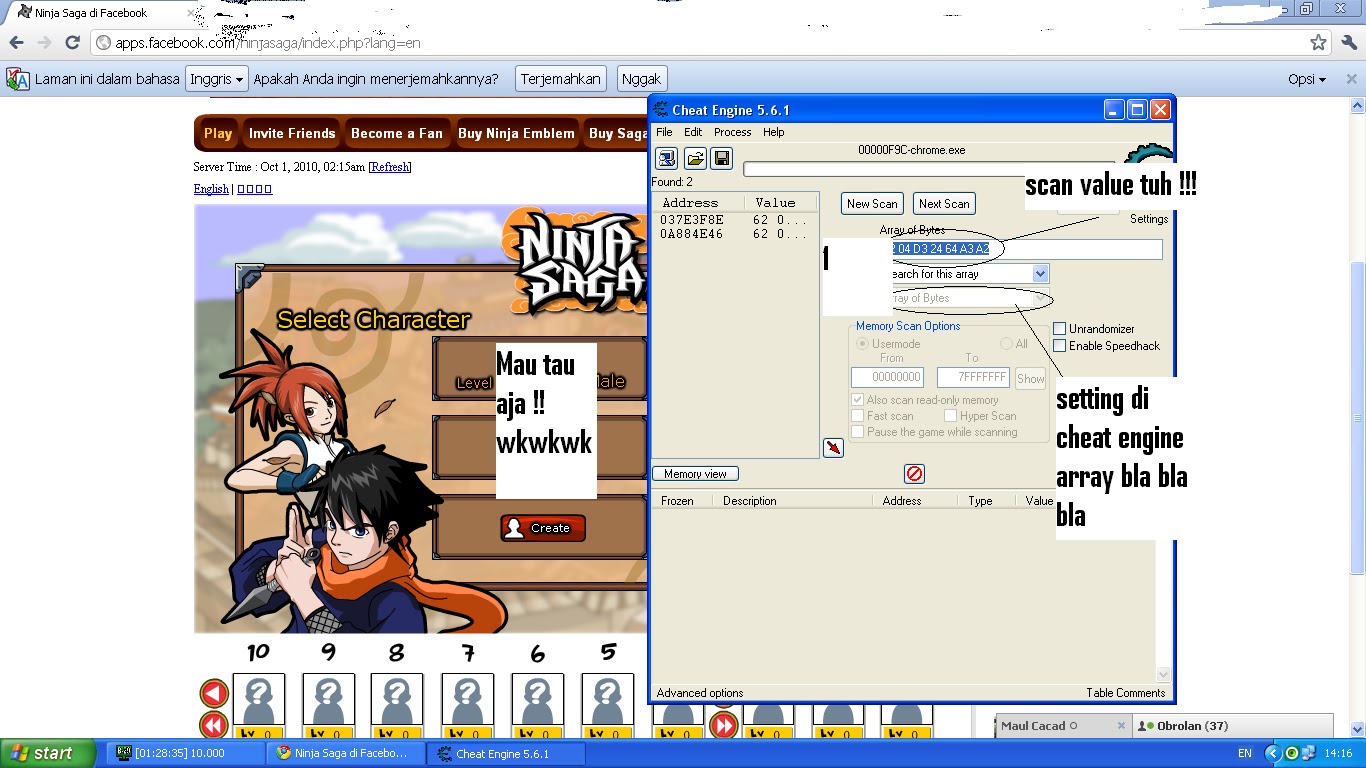Open the Help menu in Cheat Engine
The width and height of the screenshot is (1366, 768).
pos(774,132)
